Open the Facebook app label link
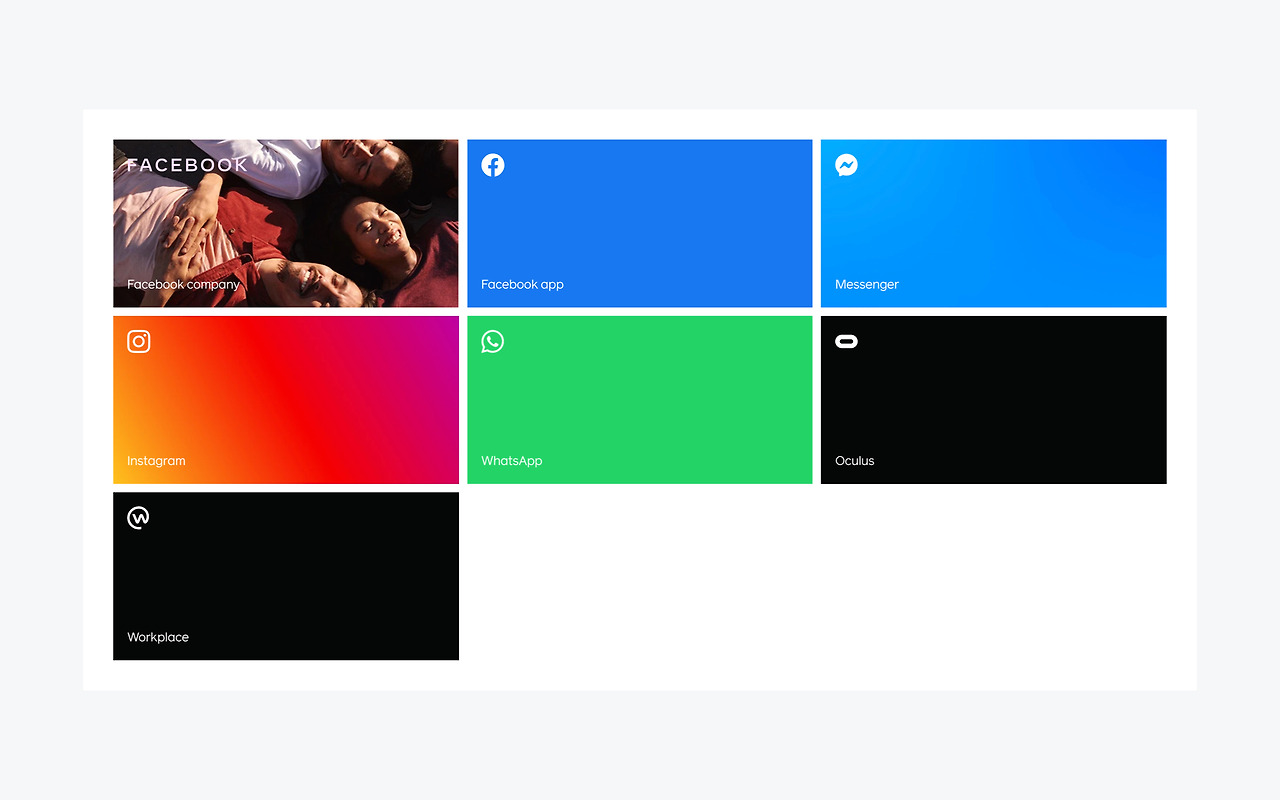Image resolution: width=1280 pixels, height=800 pixels. (x=522, y=284)
